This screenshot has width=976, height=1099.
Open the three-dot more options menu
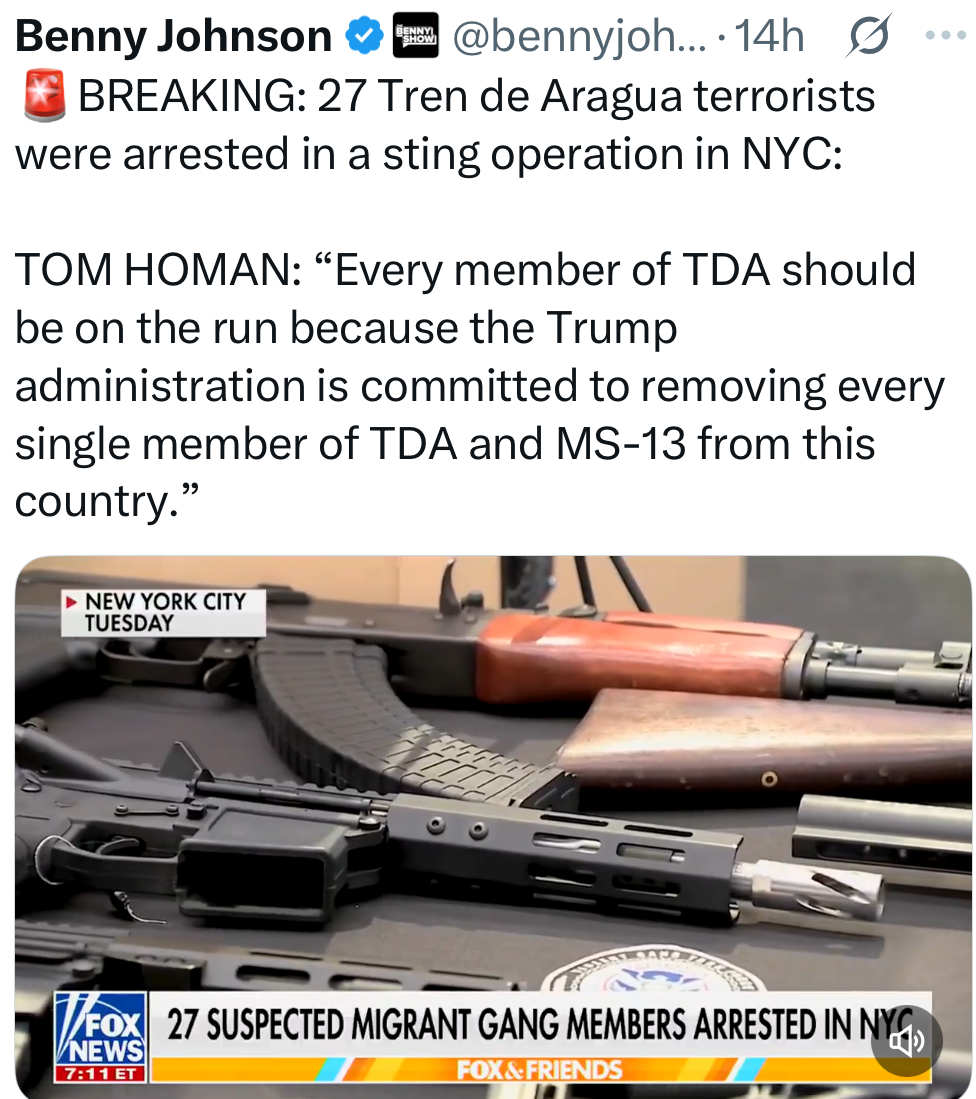coord(945,34)
